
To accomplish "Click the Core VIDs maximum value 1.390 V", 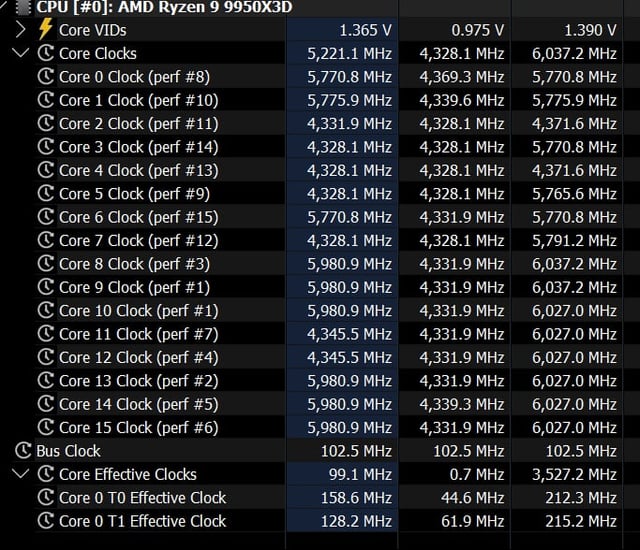I will click(x=590, y=30).
